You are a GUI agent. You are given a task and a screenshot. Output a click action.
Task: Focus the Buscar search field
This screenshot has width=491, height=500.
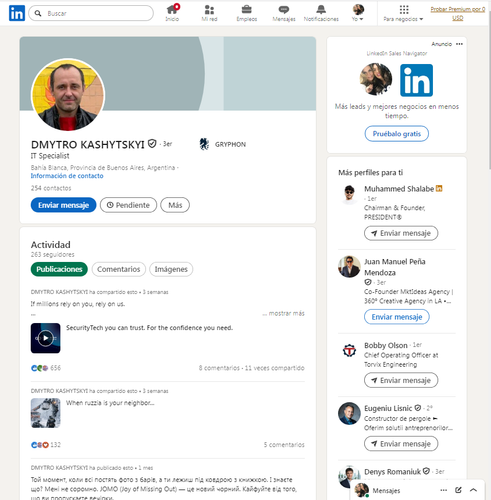(91, 13)
